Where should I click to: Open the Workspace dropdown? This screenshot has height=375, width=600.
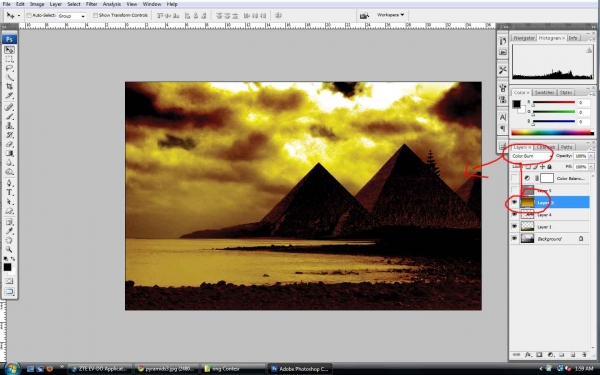point(390,15)
